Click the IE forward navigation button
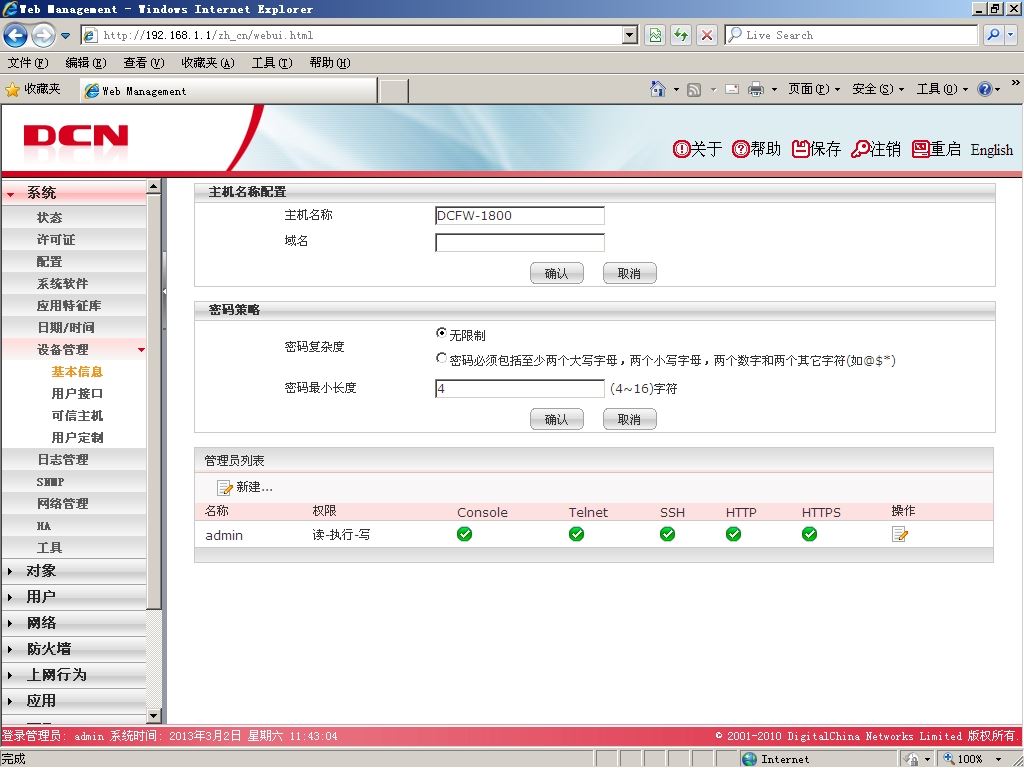This screenshot has height=768, width=1024. click(43, 35)
